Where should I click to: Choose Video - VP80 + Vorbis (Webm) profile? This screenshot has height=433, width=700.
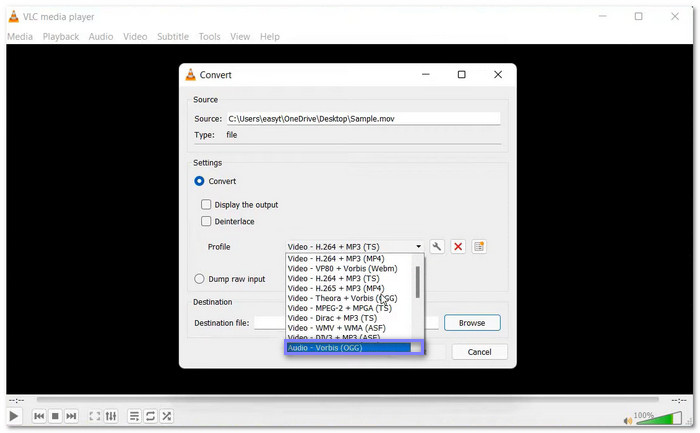348,268
